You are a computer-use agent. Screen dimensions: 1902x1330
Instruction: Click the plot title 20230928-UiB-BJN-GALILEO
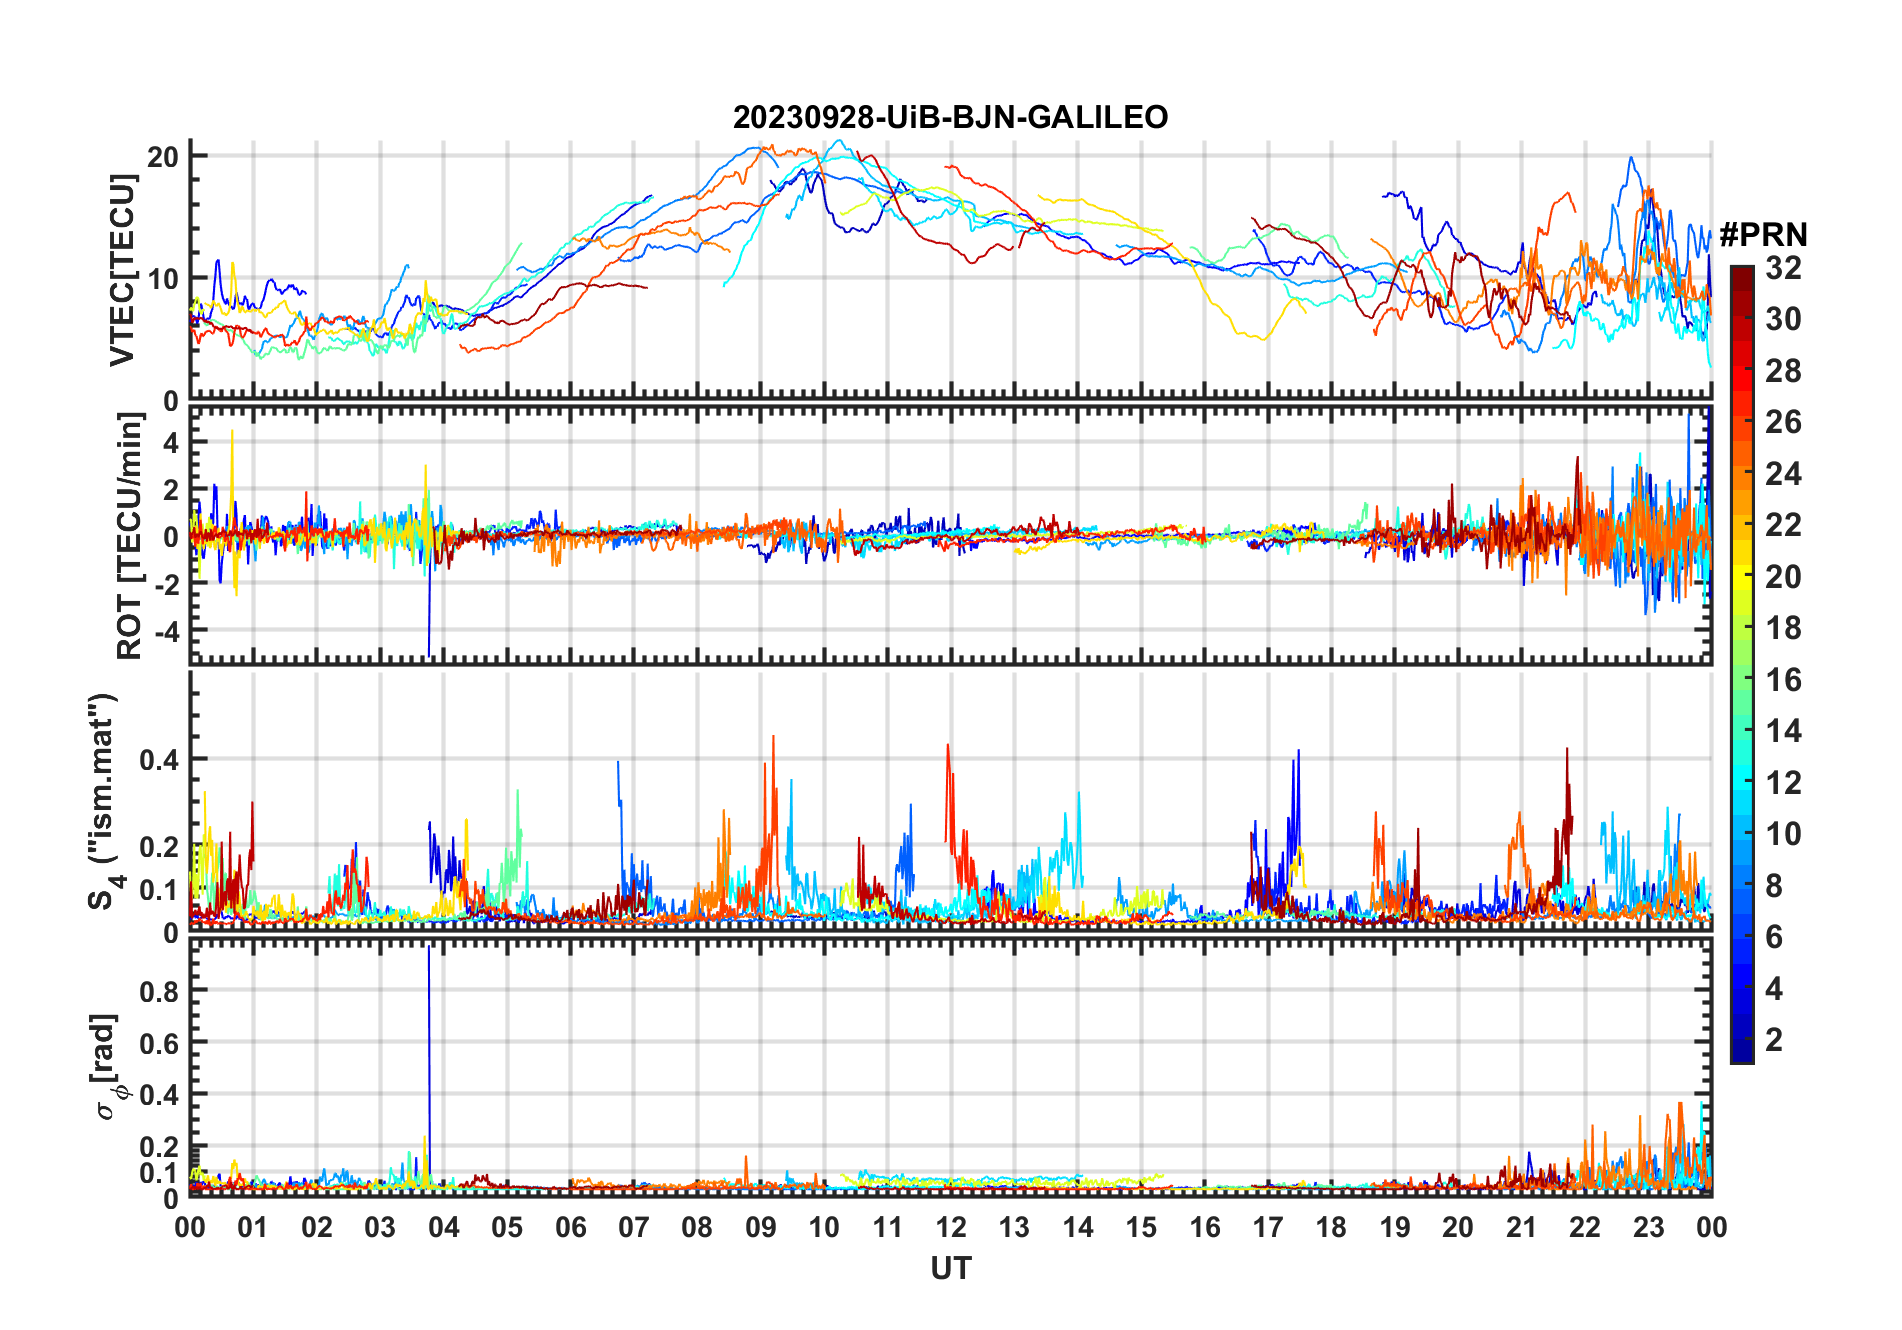coord(950,118)
